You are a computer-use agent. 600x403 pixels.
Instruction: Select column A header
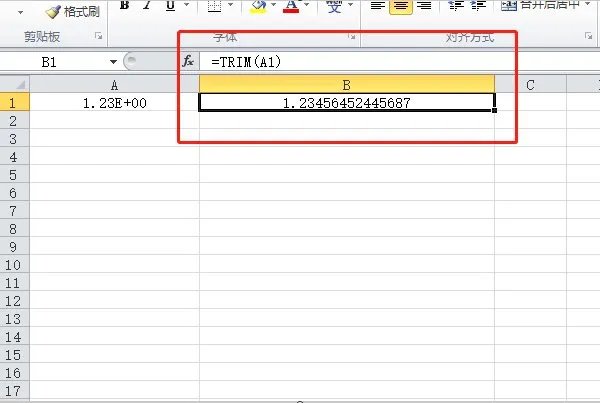click(x=114, y=84)
